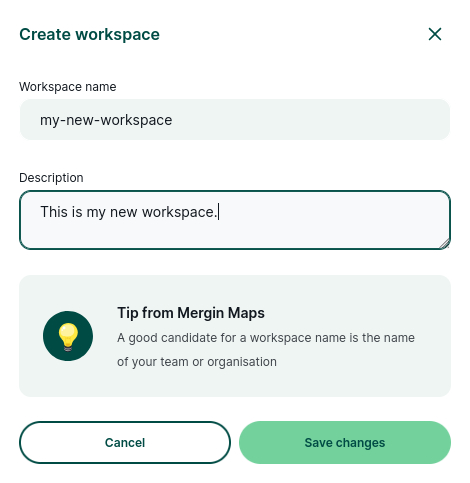The height and width of the screenshot is (483, 470).
Task: Focus the Description text area
Action: tap(235, 220)
